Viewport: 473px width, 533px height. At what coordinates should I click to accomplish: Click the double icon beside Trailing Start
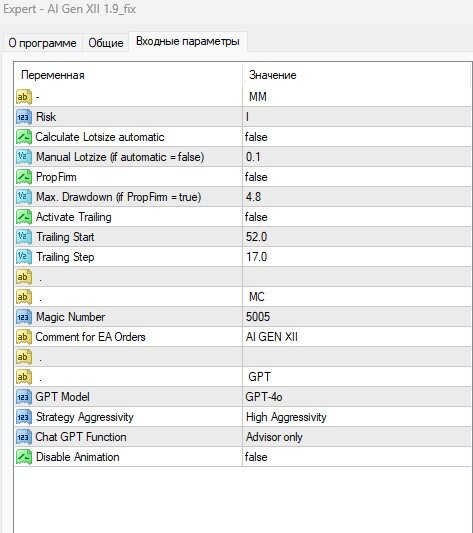pyautogui.click(x=24, y=237)
